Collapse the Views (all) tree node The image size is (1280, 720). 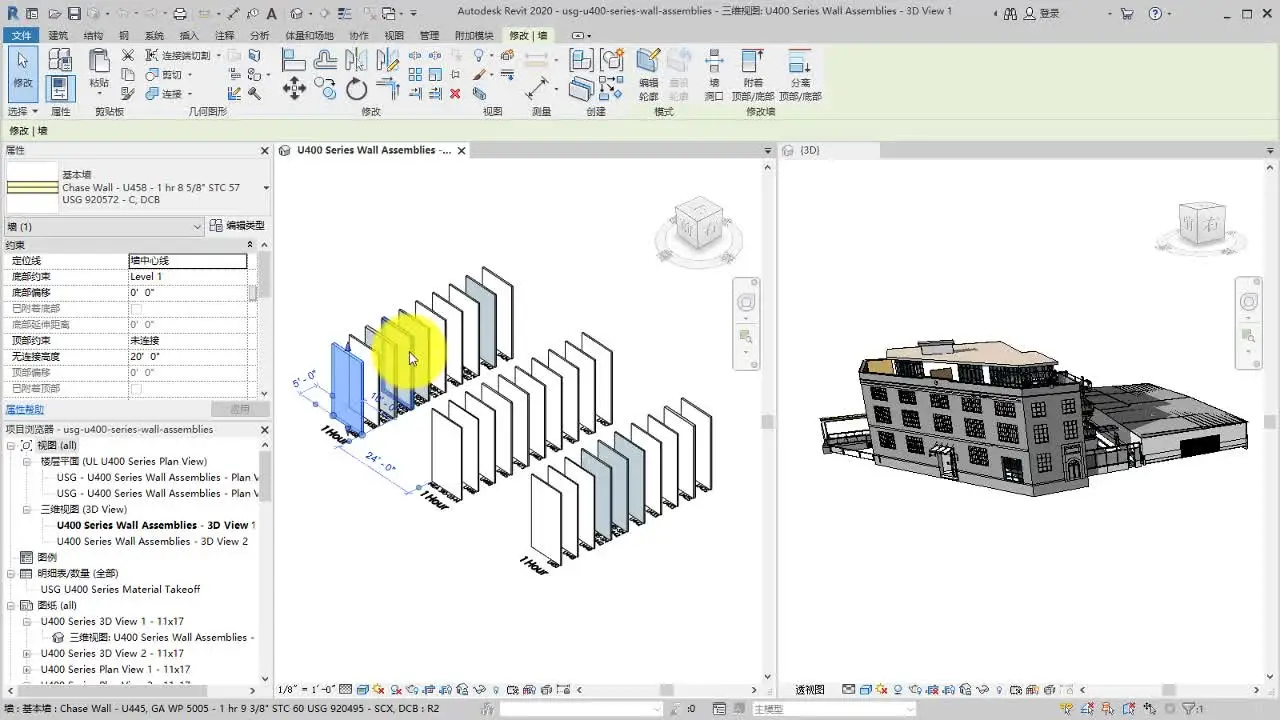coord(12,445)
